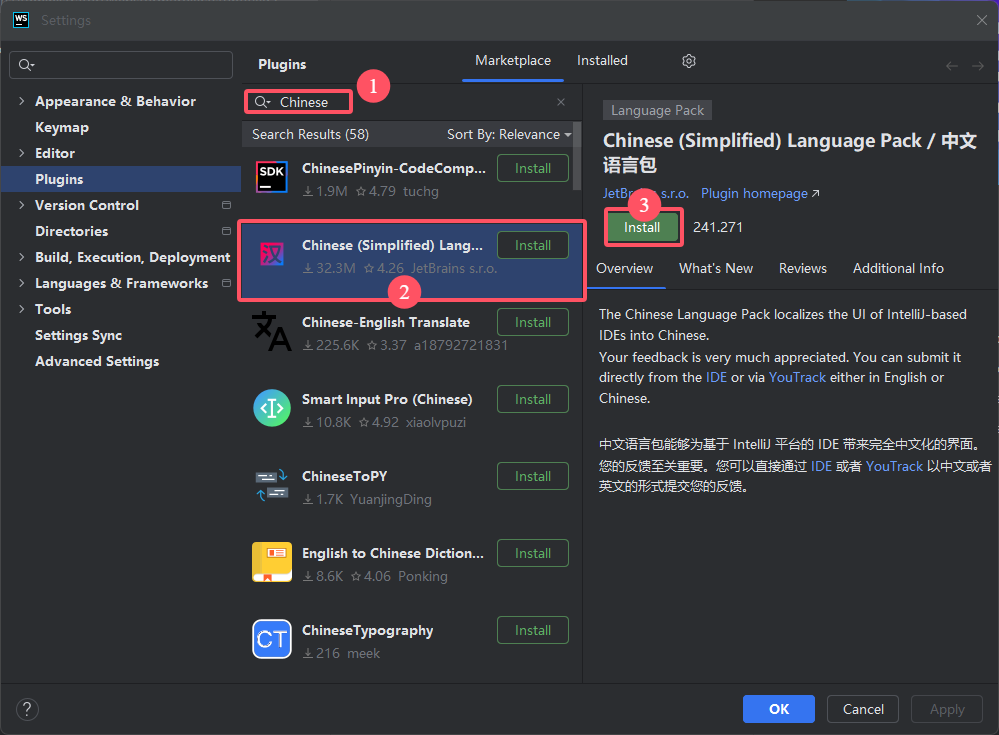Install the ChineseToPY plugin
Screen dimensions: 999x735
click(533, 476)
